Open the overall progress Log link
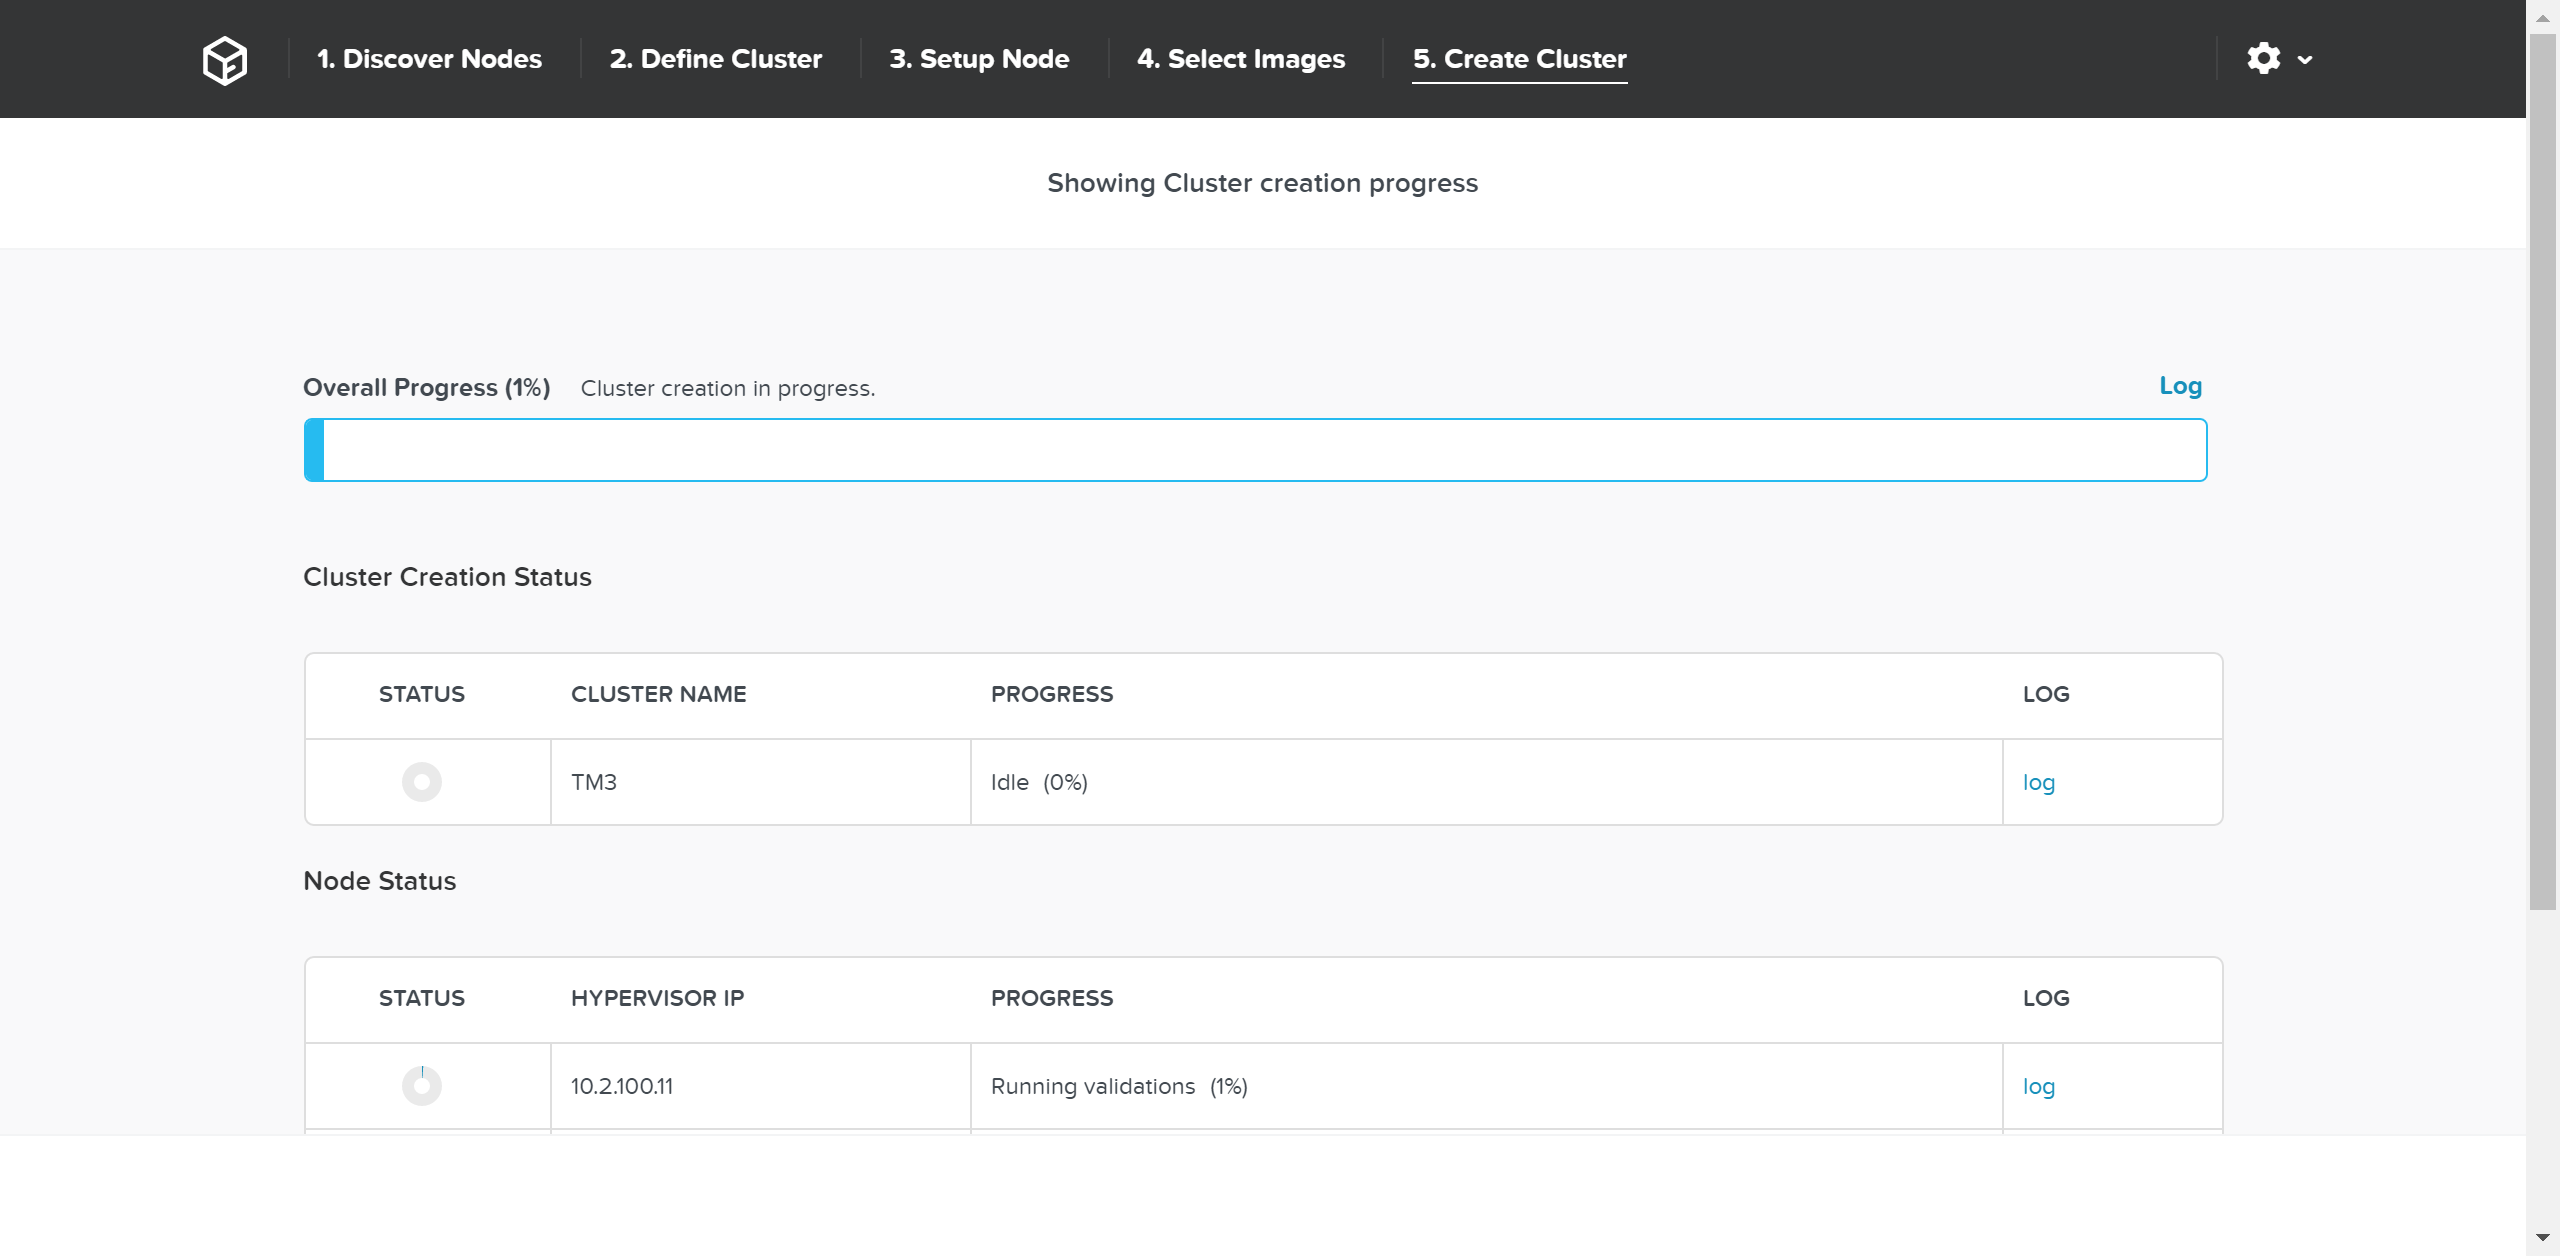2560x1256 pixels. [x=2180, y=386]
